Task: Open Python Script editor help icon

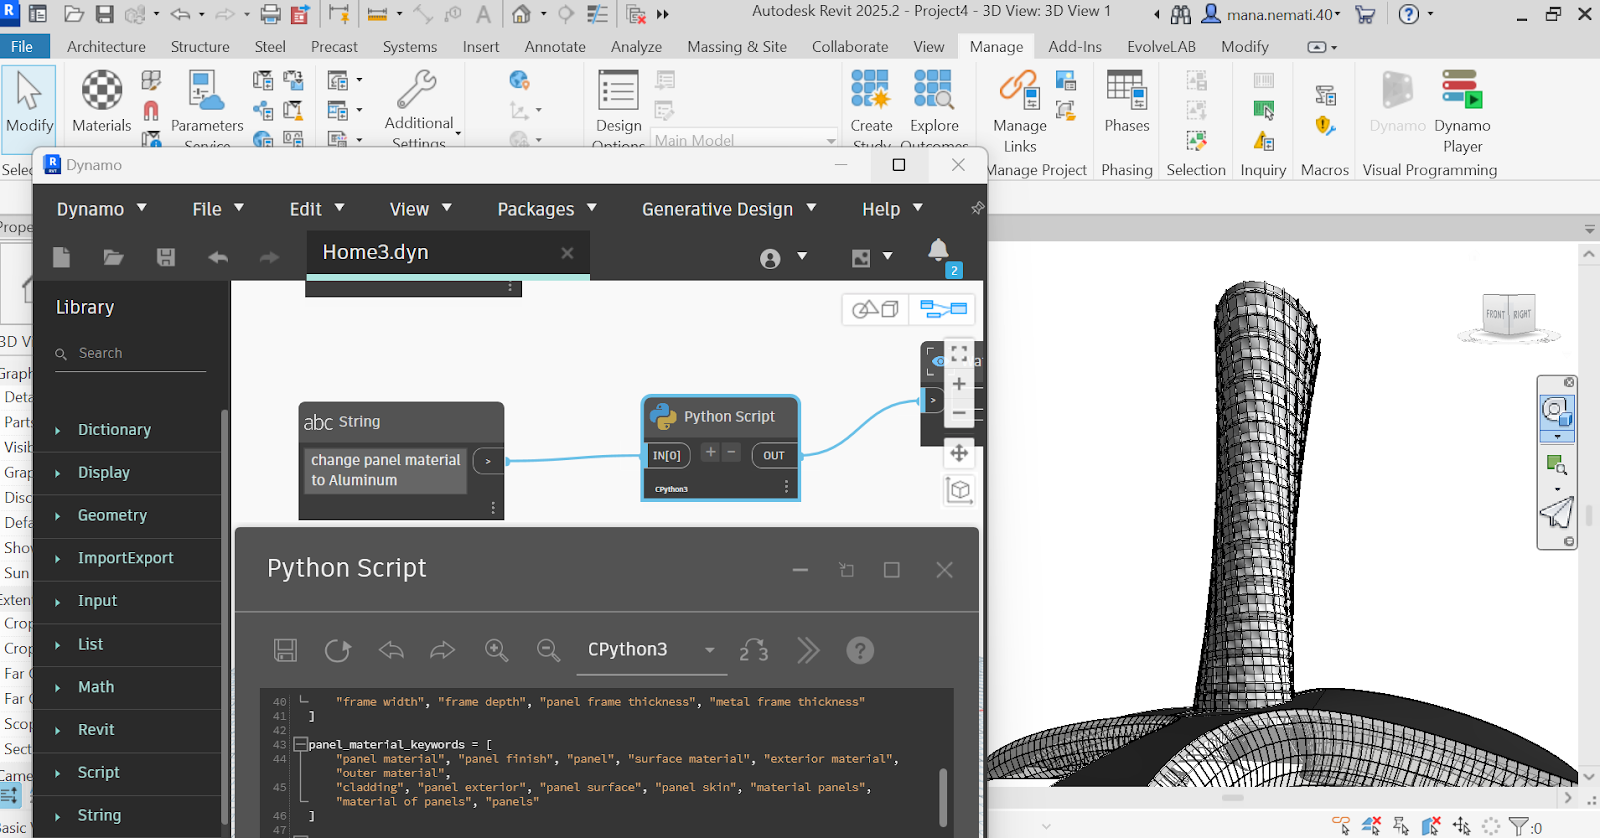Action: coord(860,650)
